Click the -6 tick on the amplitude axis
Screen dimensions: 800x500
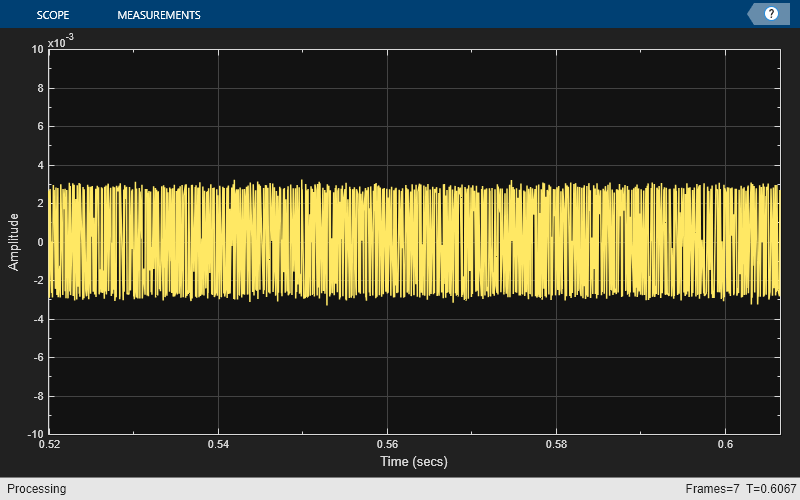pyautogui.click(x=38, y=357)
